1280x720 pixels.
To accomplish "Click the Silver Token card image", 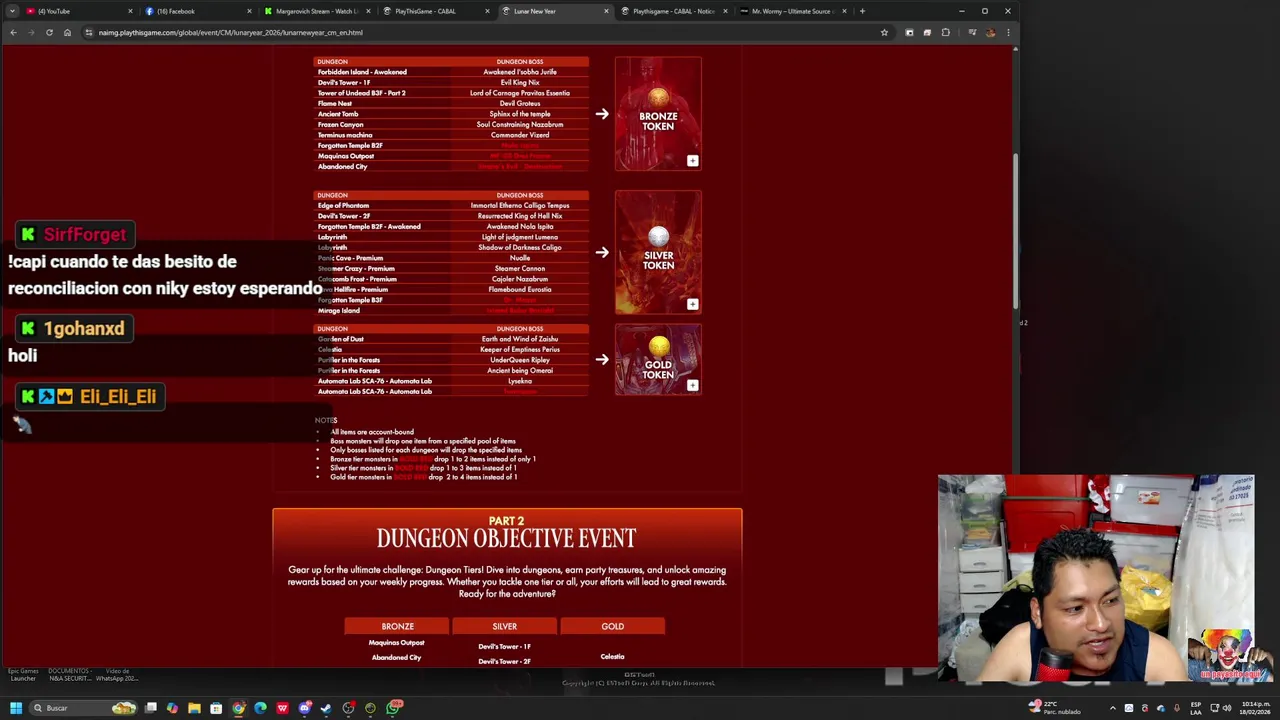I will pyautogui.click(x=658, y=252).
